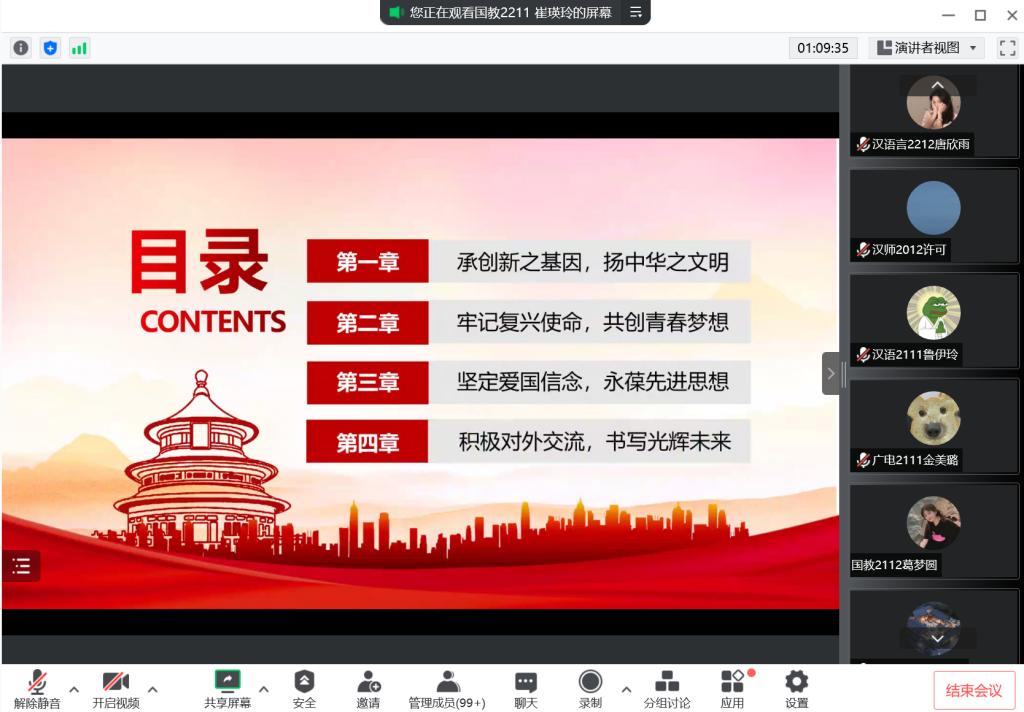Open the Security (安全) options
The height and width of the screenshot is (712, 1024).
click(x=304, y=689)
